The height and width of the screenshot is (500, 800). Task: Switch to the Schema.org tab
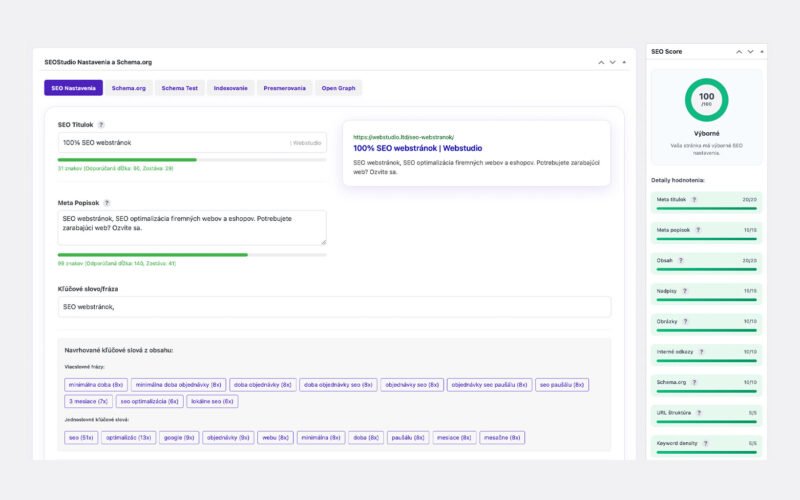[129, 88]
